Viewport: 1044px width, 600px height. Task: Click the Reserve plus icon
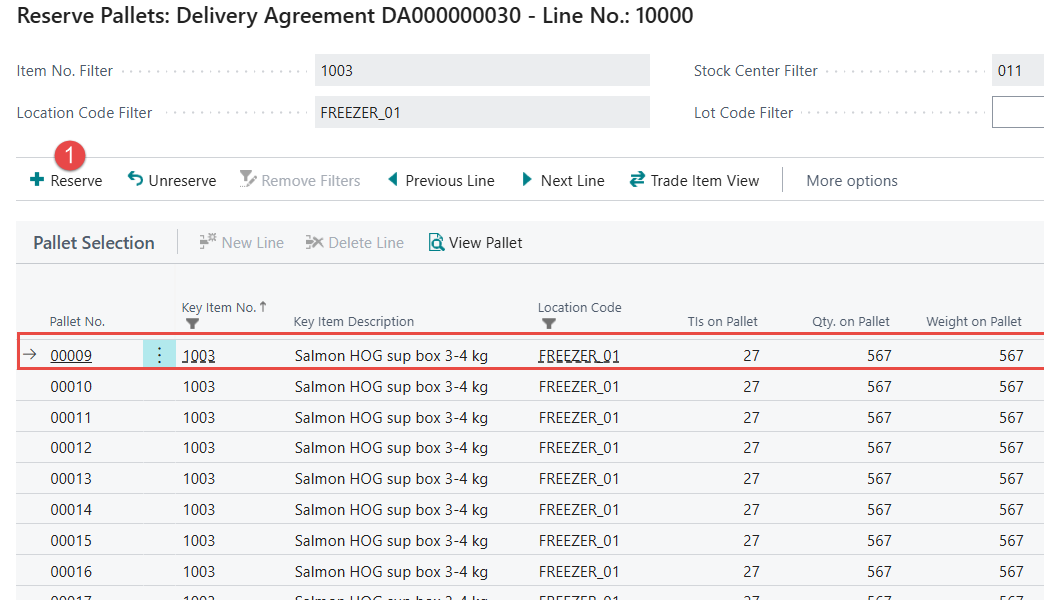click(x=37, y=180)
